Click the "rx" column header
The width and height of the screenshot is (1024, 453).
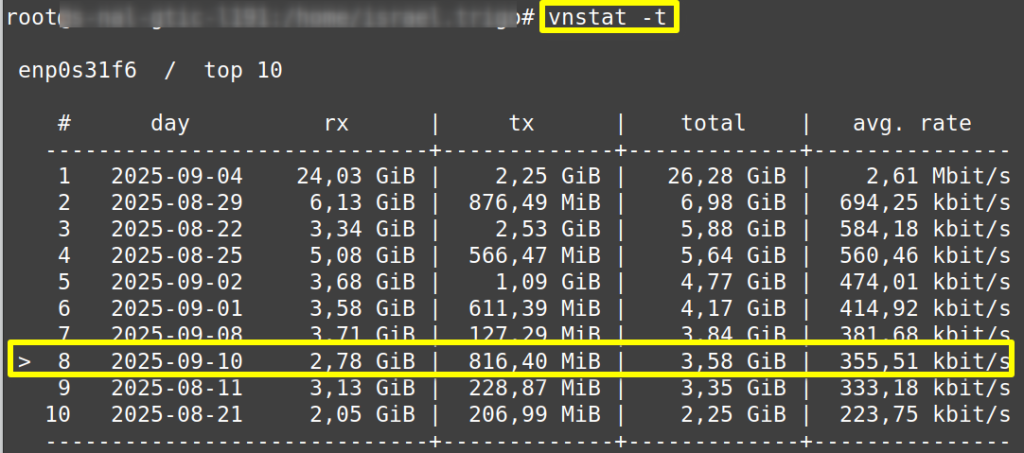click(x=337, y=123)
